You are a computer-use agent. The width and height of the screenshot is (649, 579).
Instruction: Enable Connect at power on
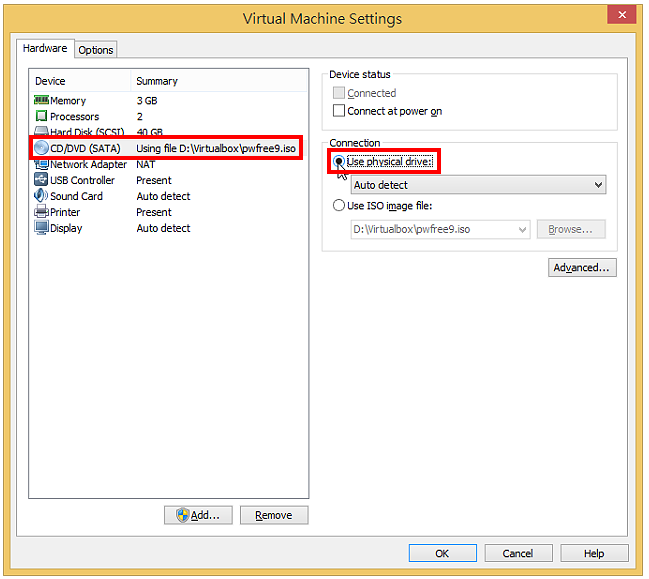340,111
